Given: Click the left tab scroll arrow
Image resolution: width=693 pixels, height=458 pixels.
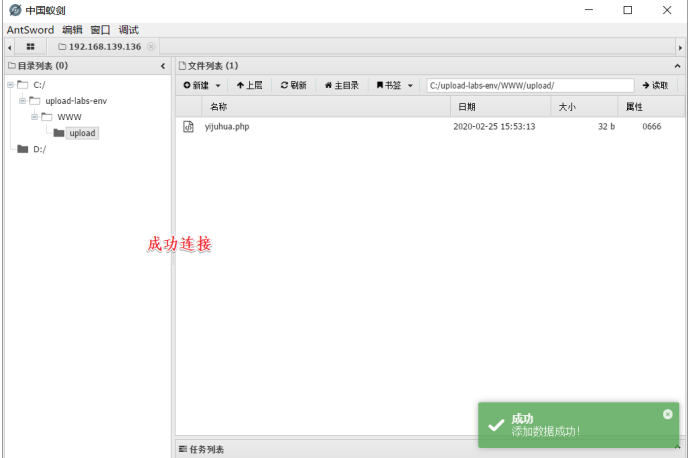Looking at the screenshot, I should (x=9, y=47).
